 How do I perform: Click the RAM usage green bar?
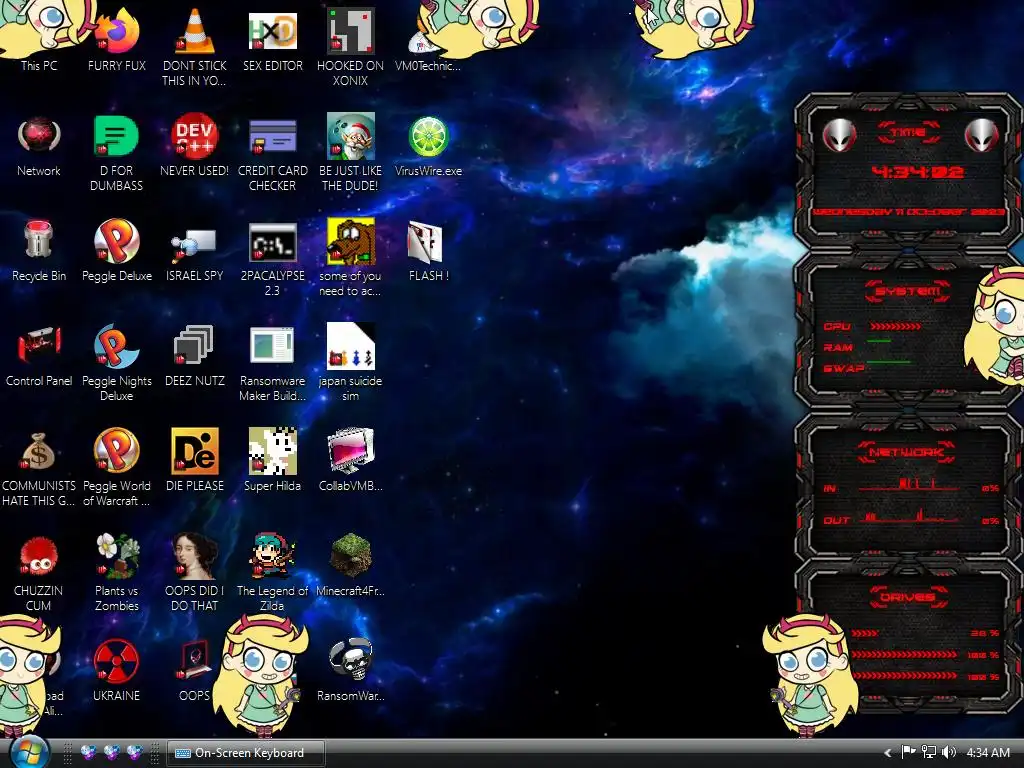pos(879,341)
